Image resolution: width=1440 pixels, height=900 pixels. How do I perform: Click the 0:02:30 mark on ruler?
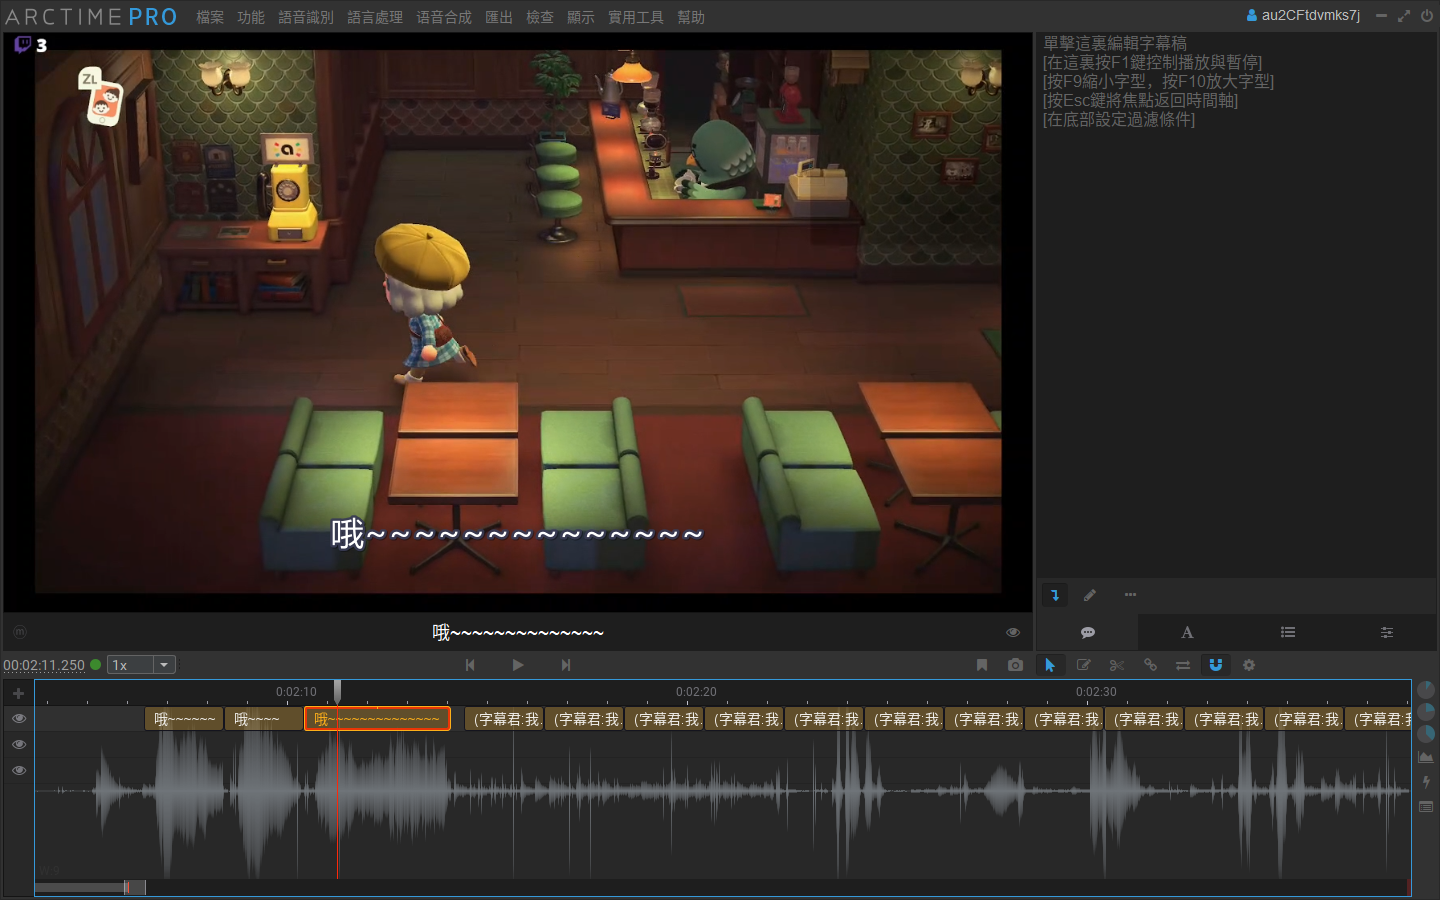click(x=1096, y=692)
